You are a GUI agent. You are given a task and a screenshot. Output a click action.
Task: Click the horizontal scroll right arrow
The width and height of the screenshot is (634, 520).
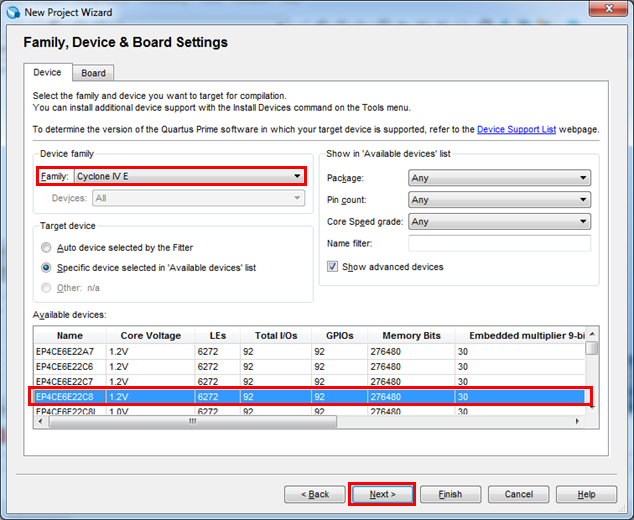pyautogui.click(x=577, y=421)
